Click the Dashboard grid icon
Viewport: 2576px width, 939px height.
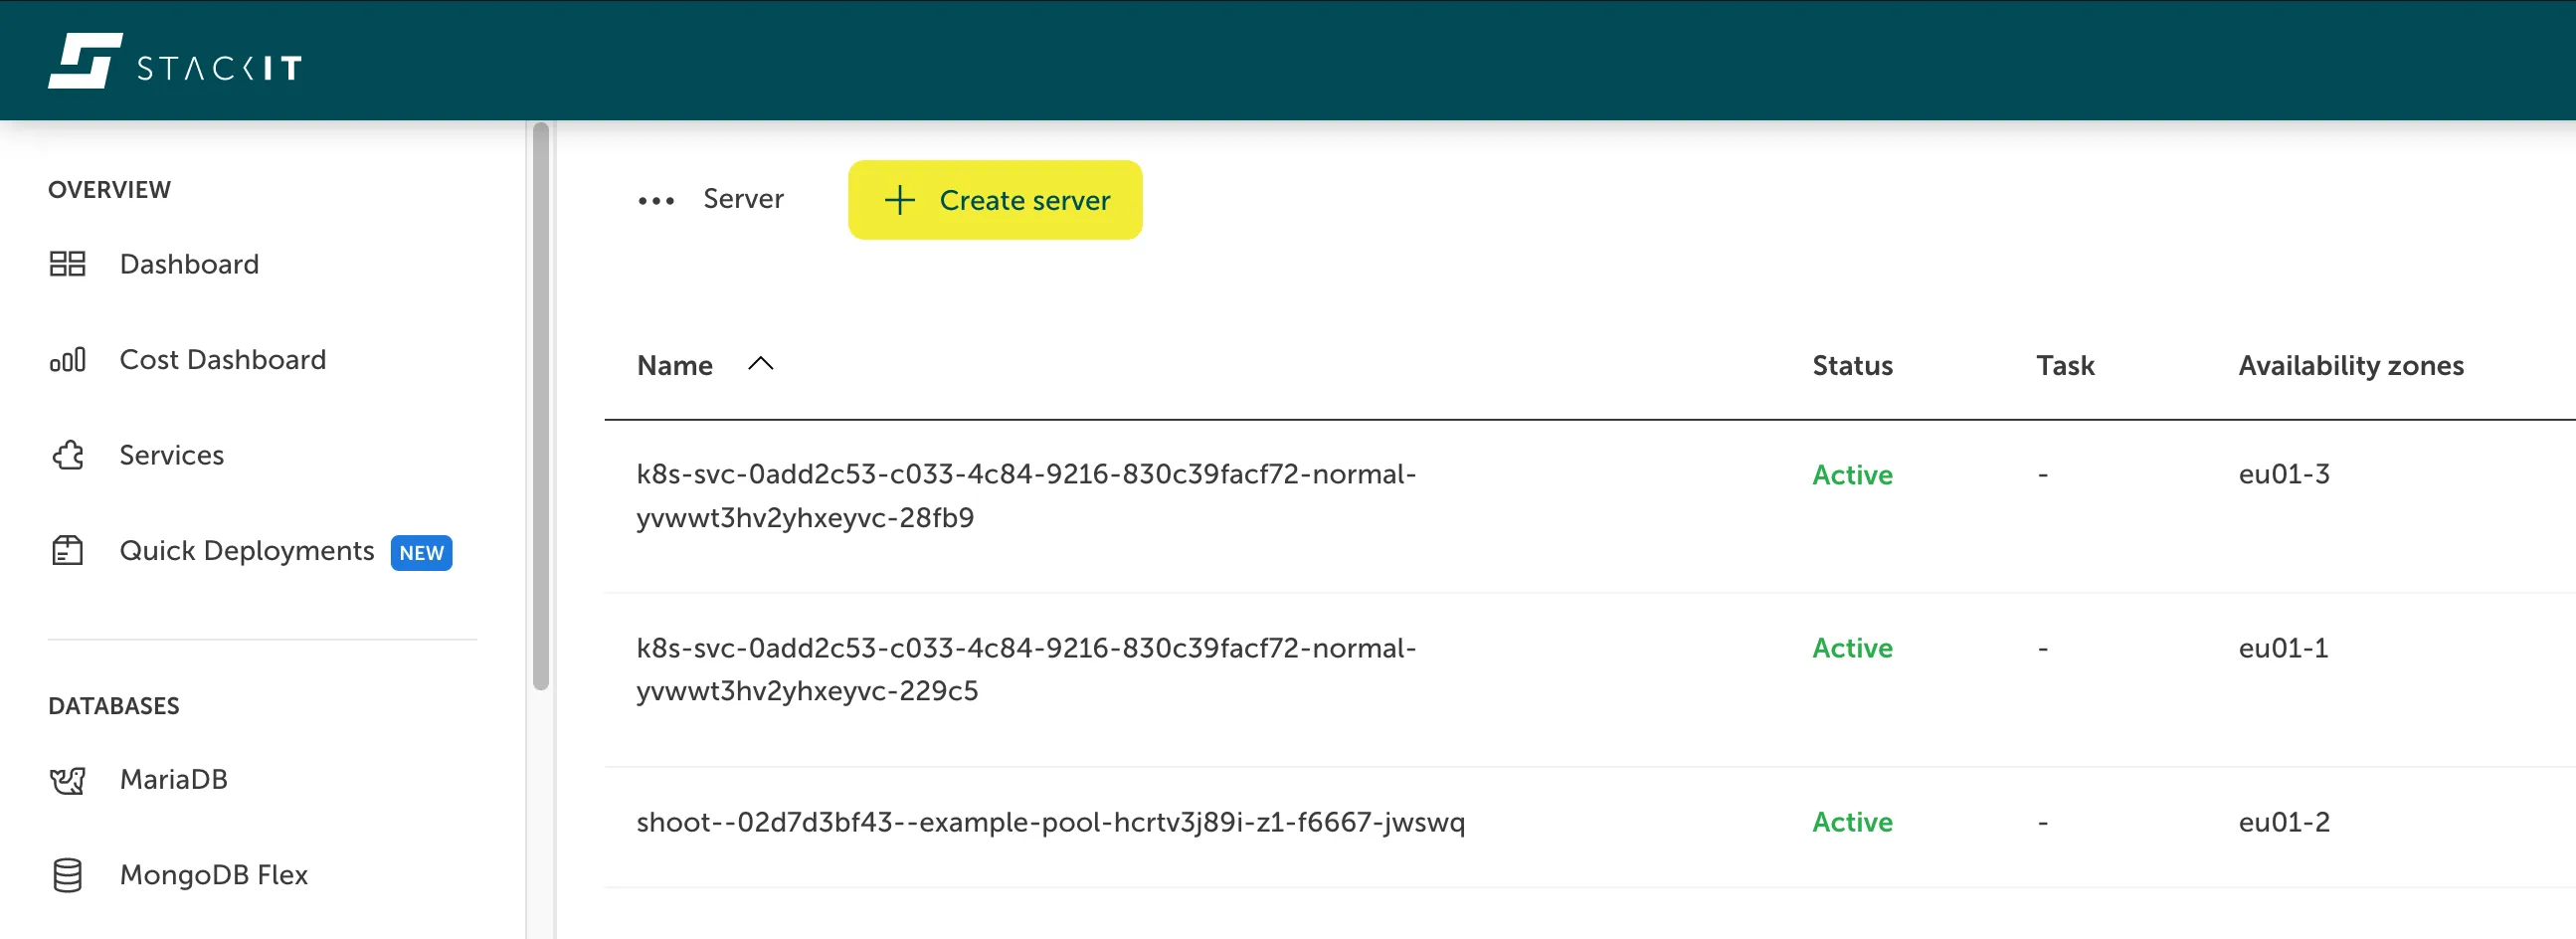[67, 264]
